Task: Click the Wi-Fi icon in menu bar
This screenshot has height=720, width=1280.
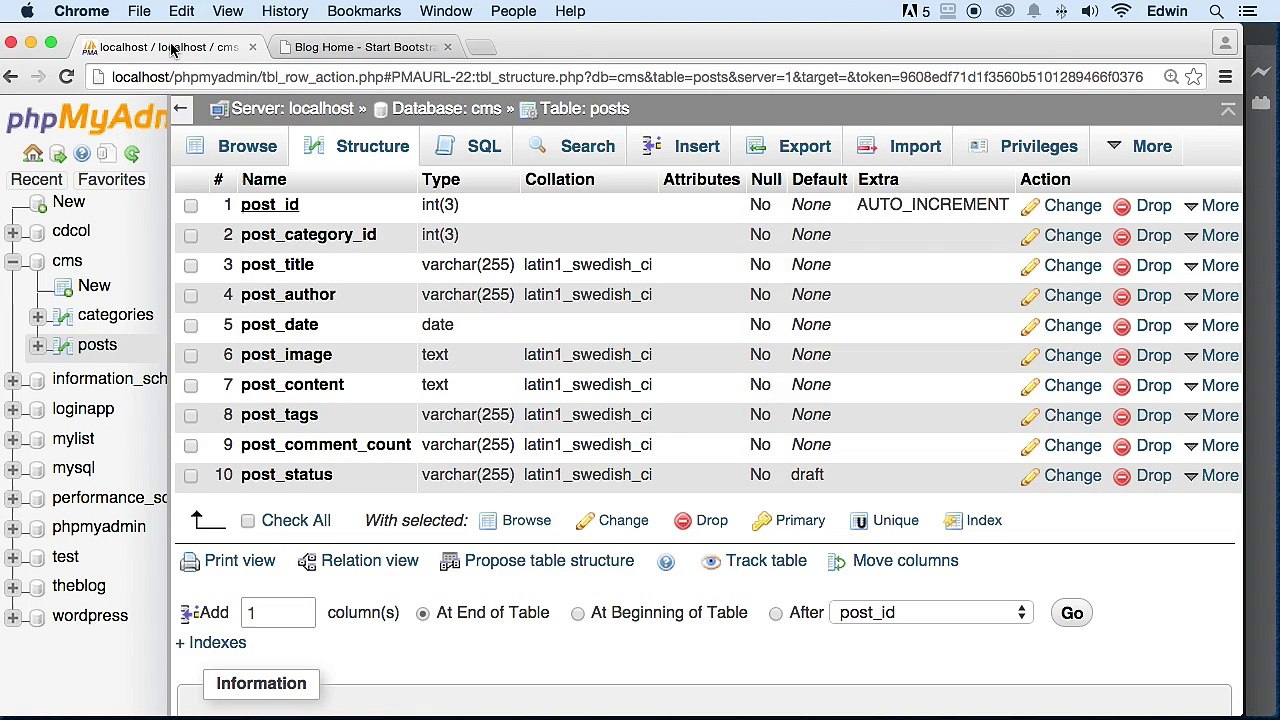Action: coord(1122,11)
